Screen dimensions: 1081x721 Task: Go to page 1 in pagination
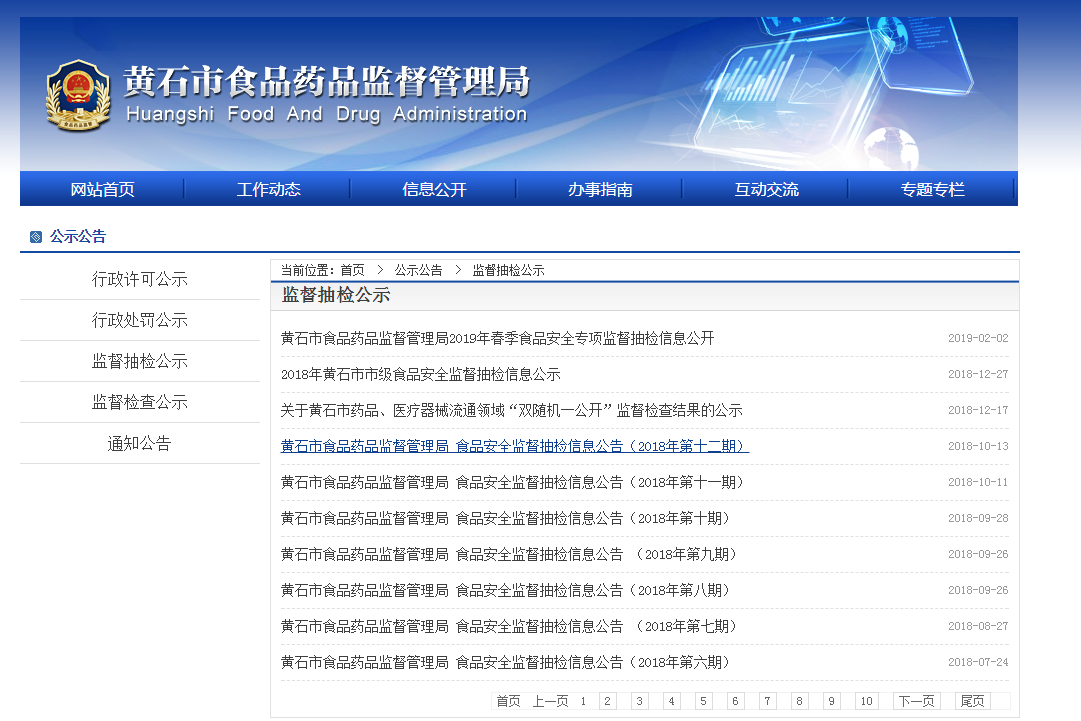tap(583, 701)
